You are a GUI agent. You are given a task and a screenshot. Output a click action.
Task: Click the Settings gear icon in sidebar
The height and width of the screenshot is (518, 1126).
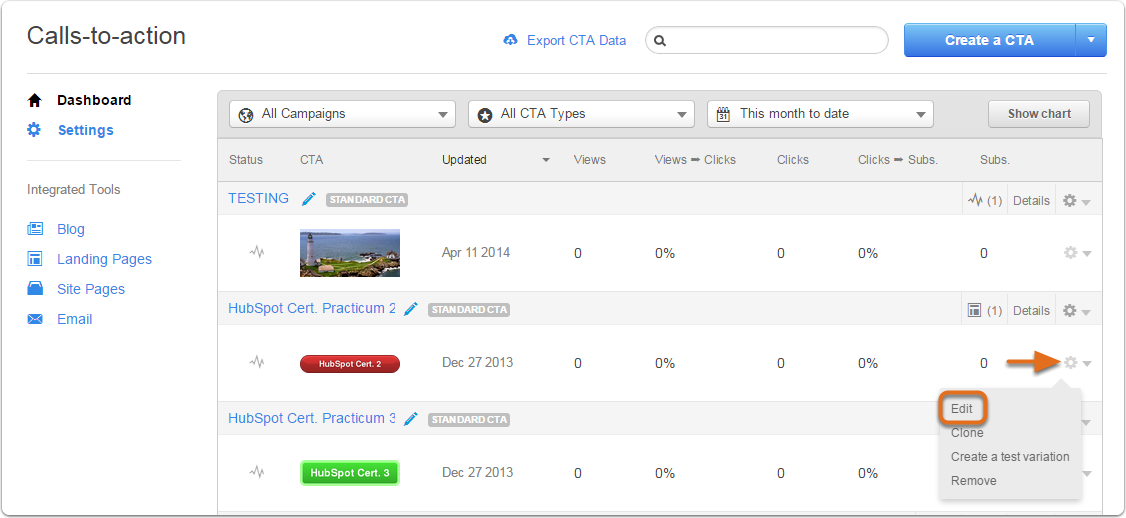coord(34,130)
